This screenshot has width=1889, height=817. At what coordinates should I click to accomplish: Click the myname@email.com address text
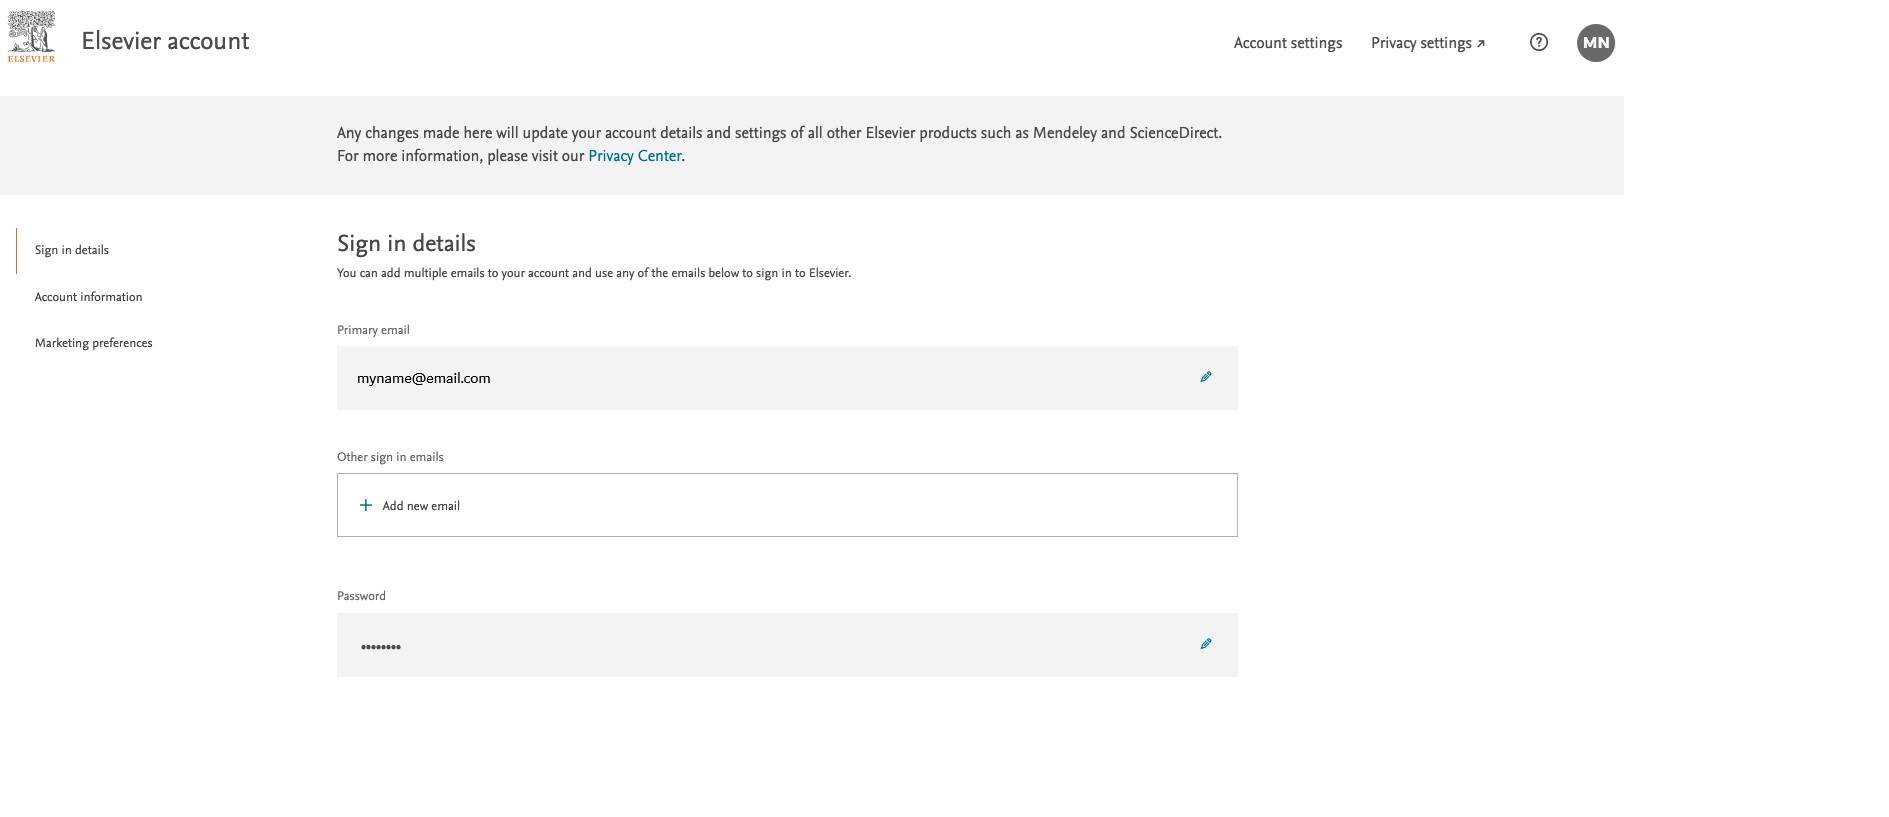pyautogui.click(x=423, y=378)
